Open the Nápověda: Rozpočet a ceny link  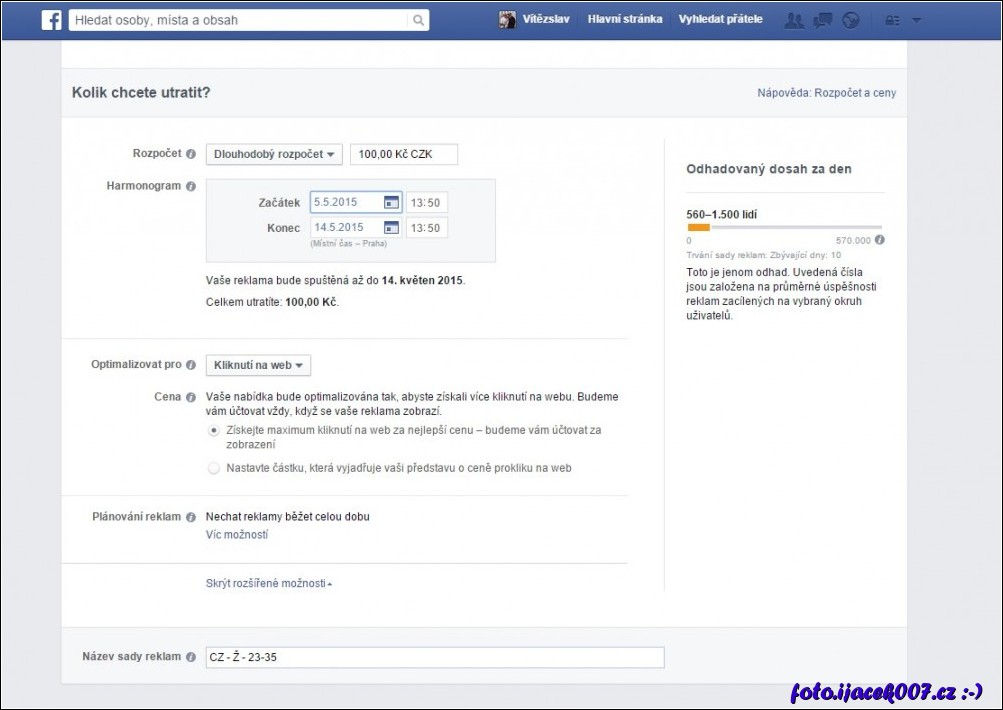click(826, 93)
